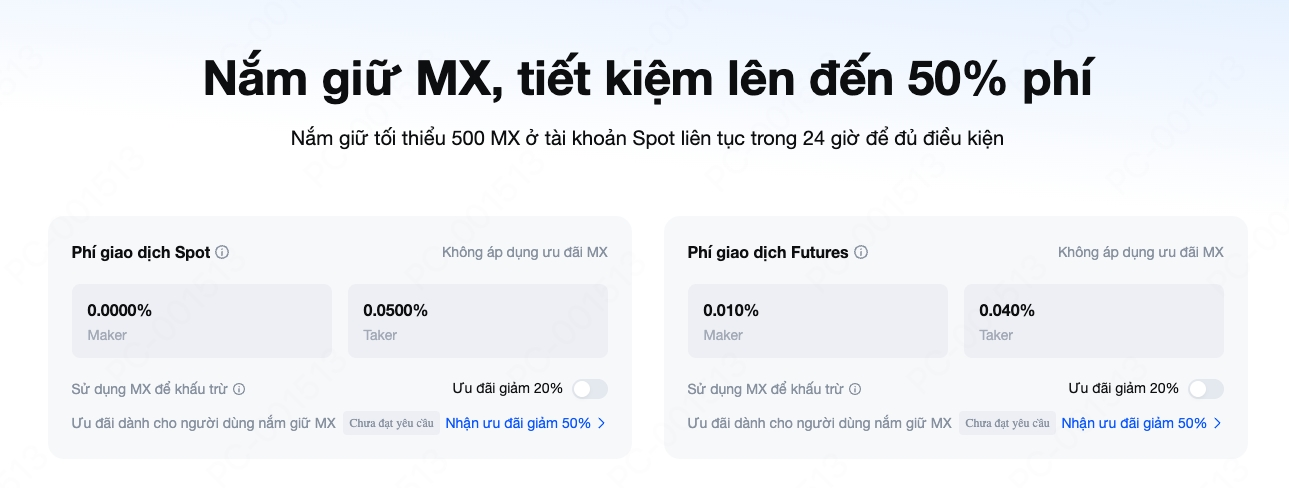Enable the Spot 20% MX discount toggle
Image resolution: width=1289 pixels, height=488 pixels.
[589, 389]
